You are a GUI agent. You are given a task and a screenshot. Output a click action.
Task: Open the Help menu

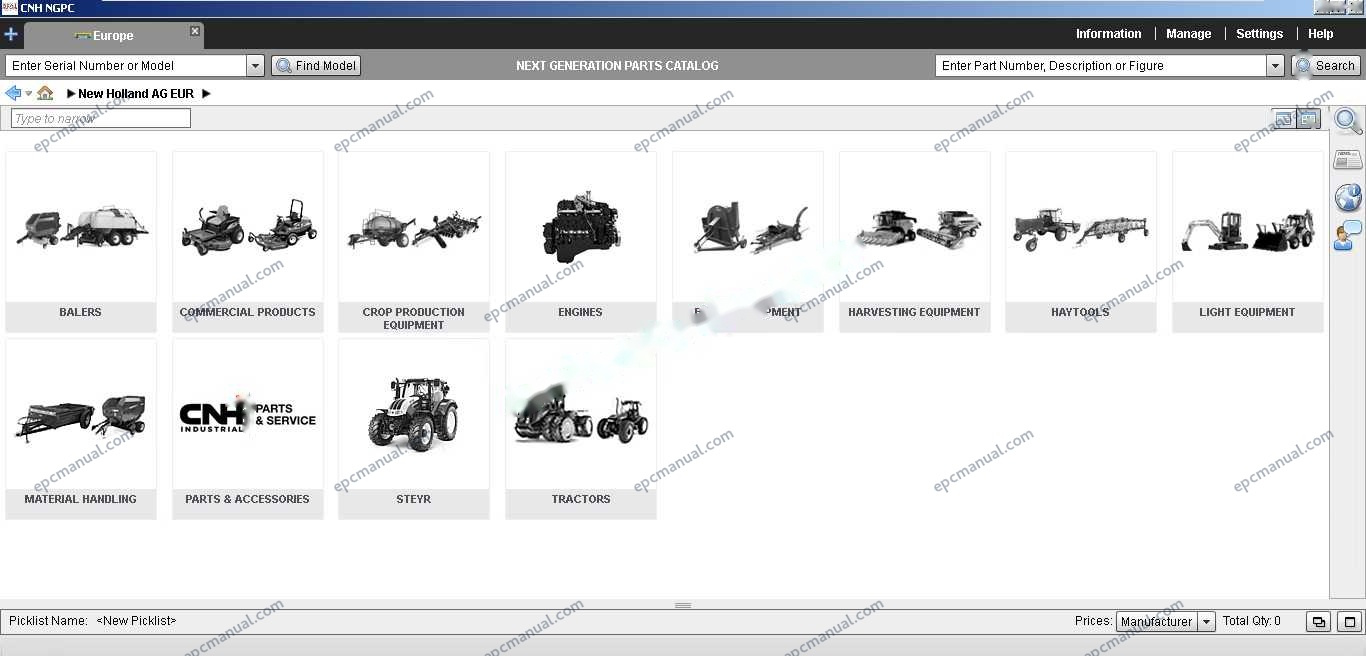pyautogui.click(x=1320, y=34)
